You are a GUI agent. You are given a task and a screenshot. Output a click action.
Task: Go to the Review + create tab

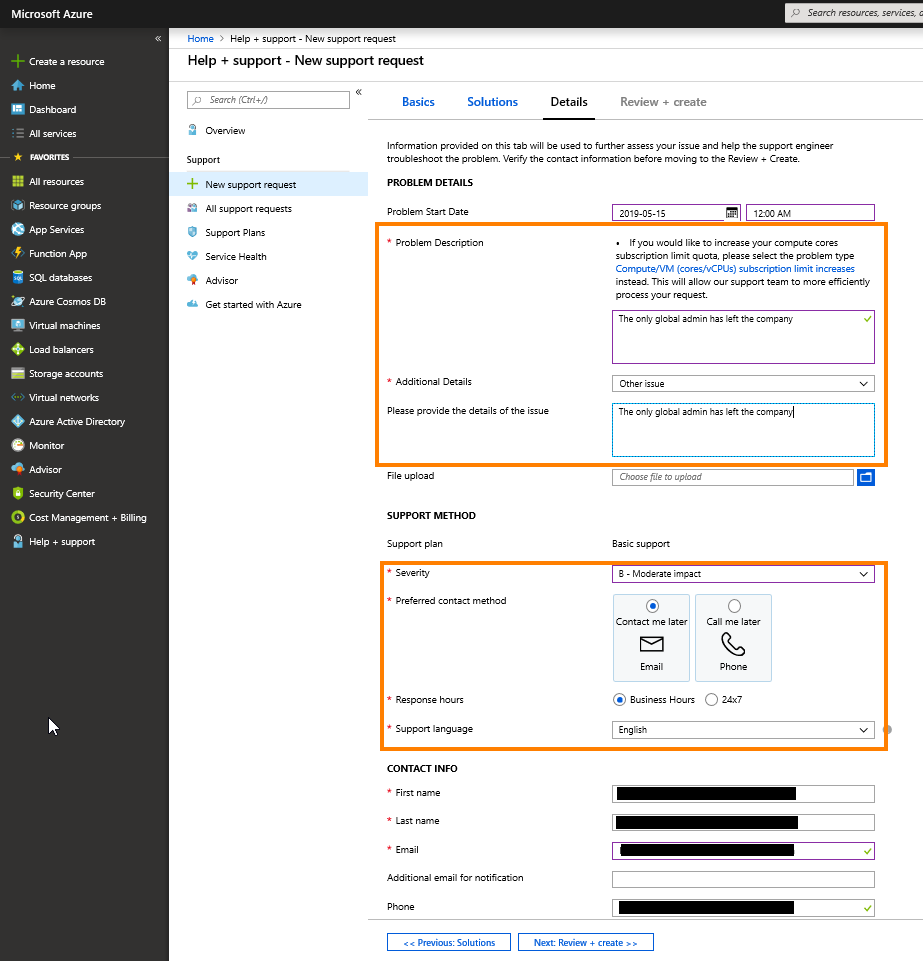663,102
